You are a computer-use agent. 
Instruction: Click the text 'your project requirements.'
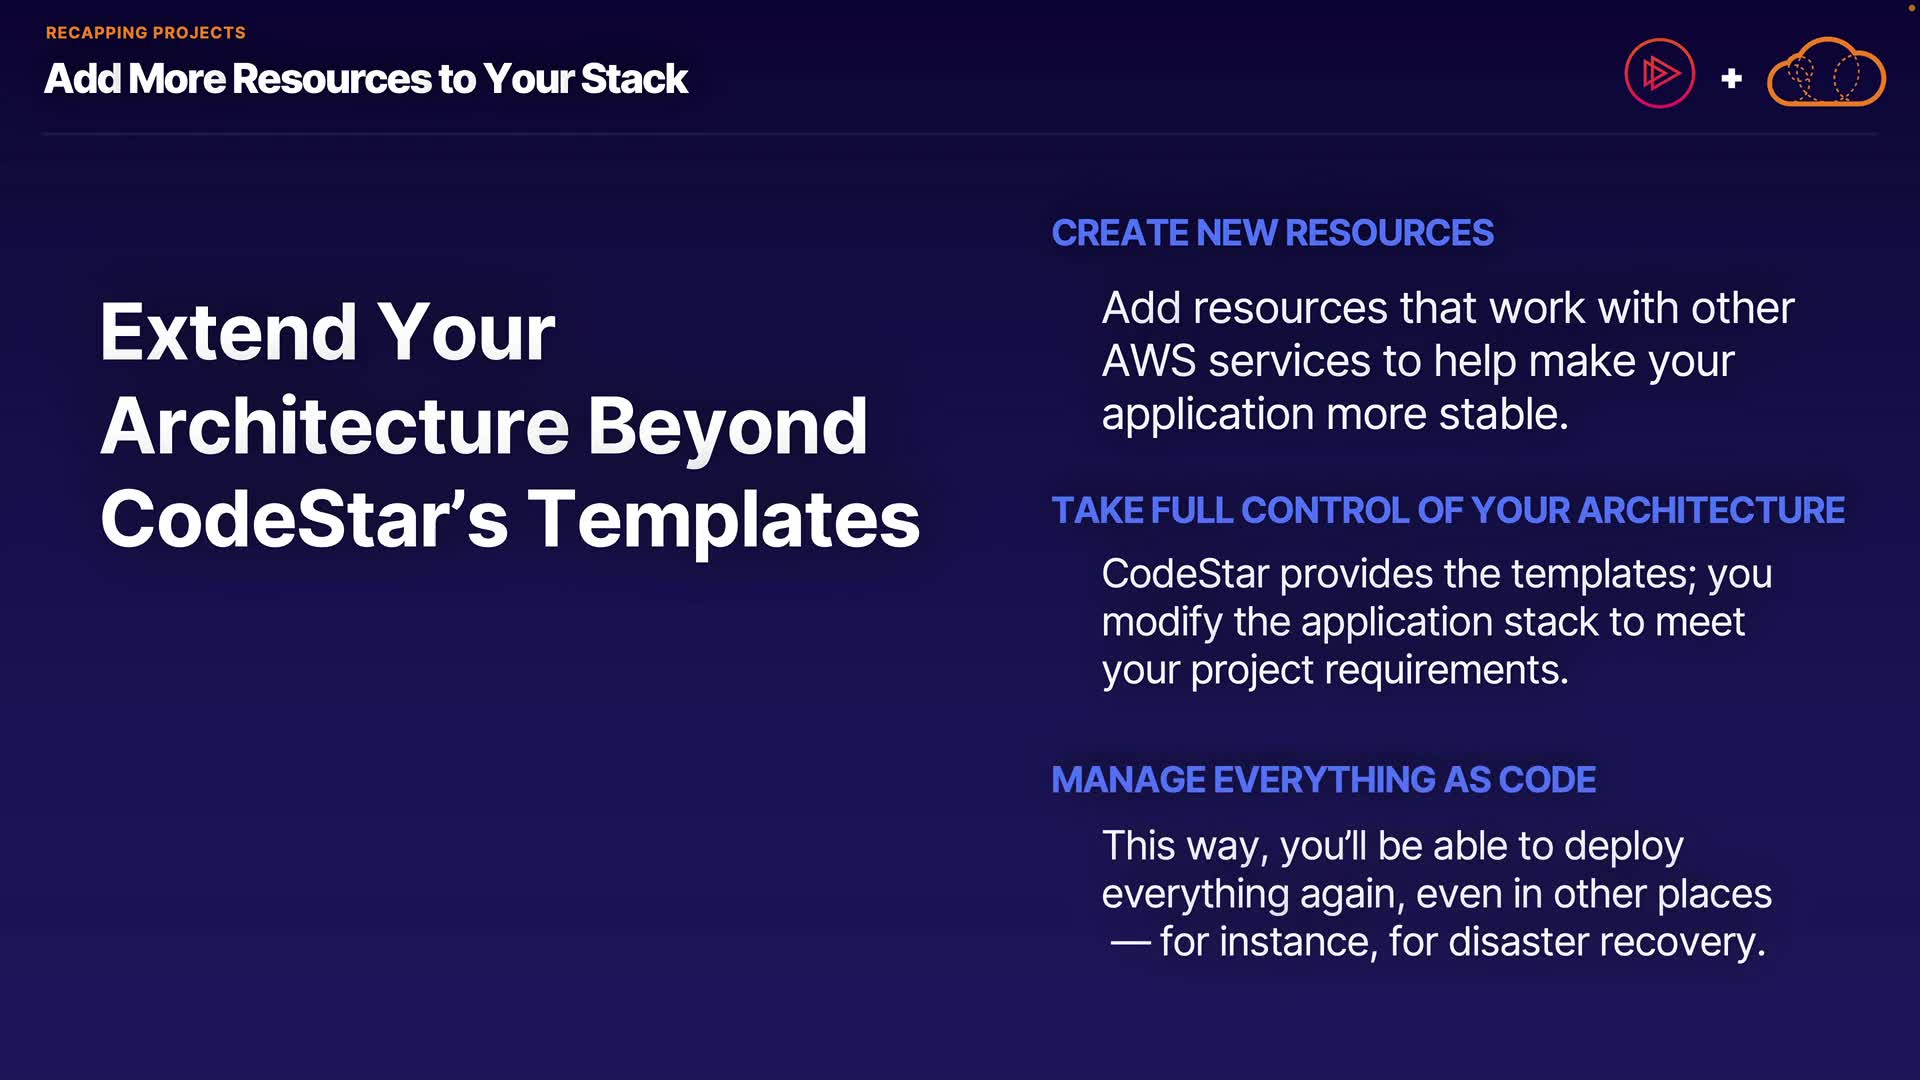[1335, 670]
